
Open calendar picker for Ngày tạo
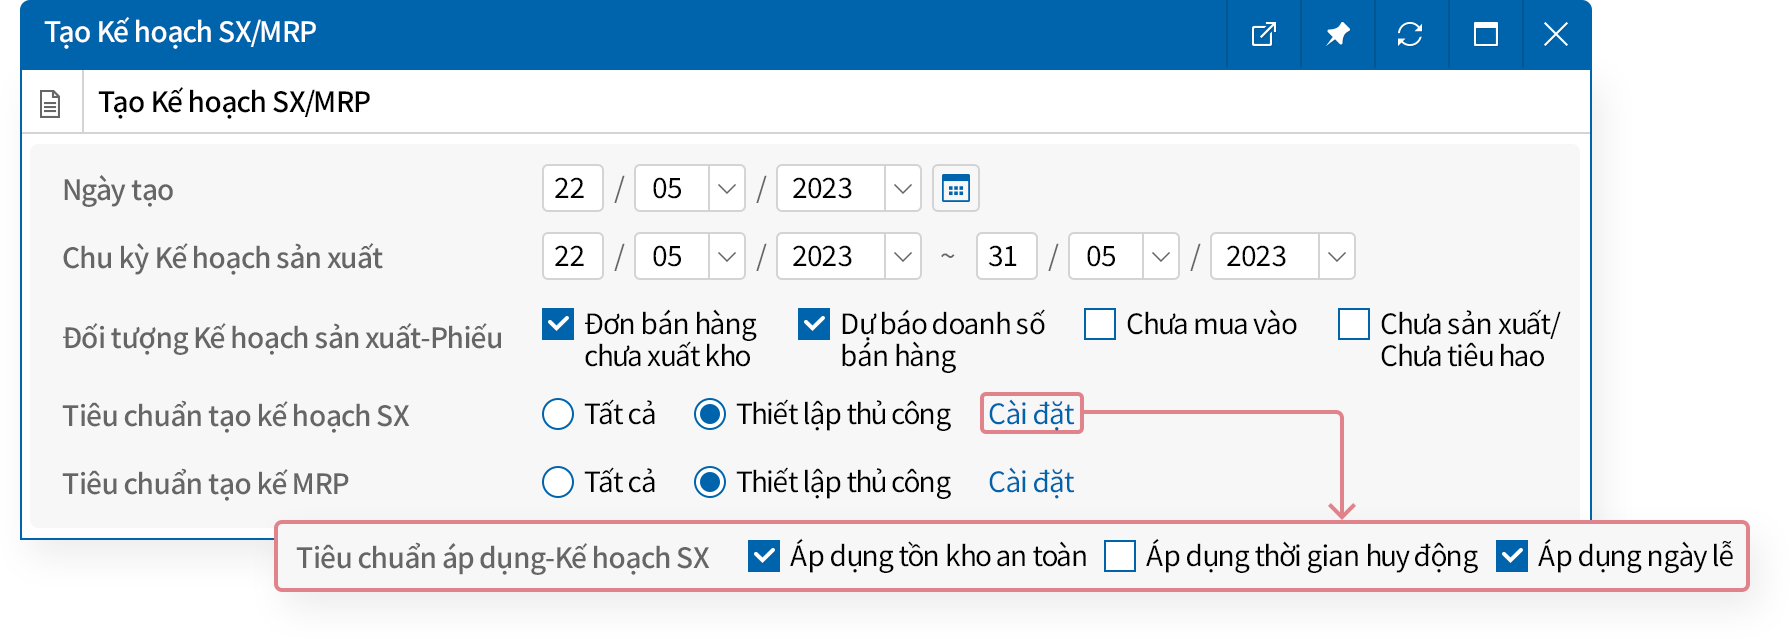click(x=955, y=188)
